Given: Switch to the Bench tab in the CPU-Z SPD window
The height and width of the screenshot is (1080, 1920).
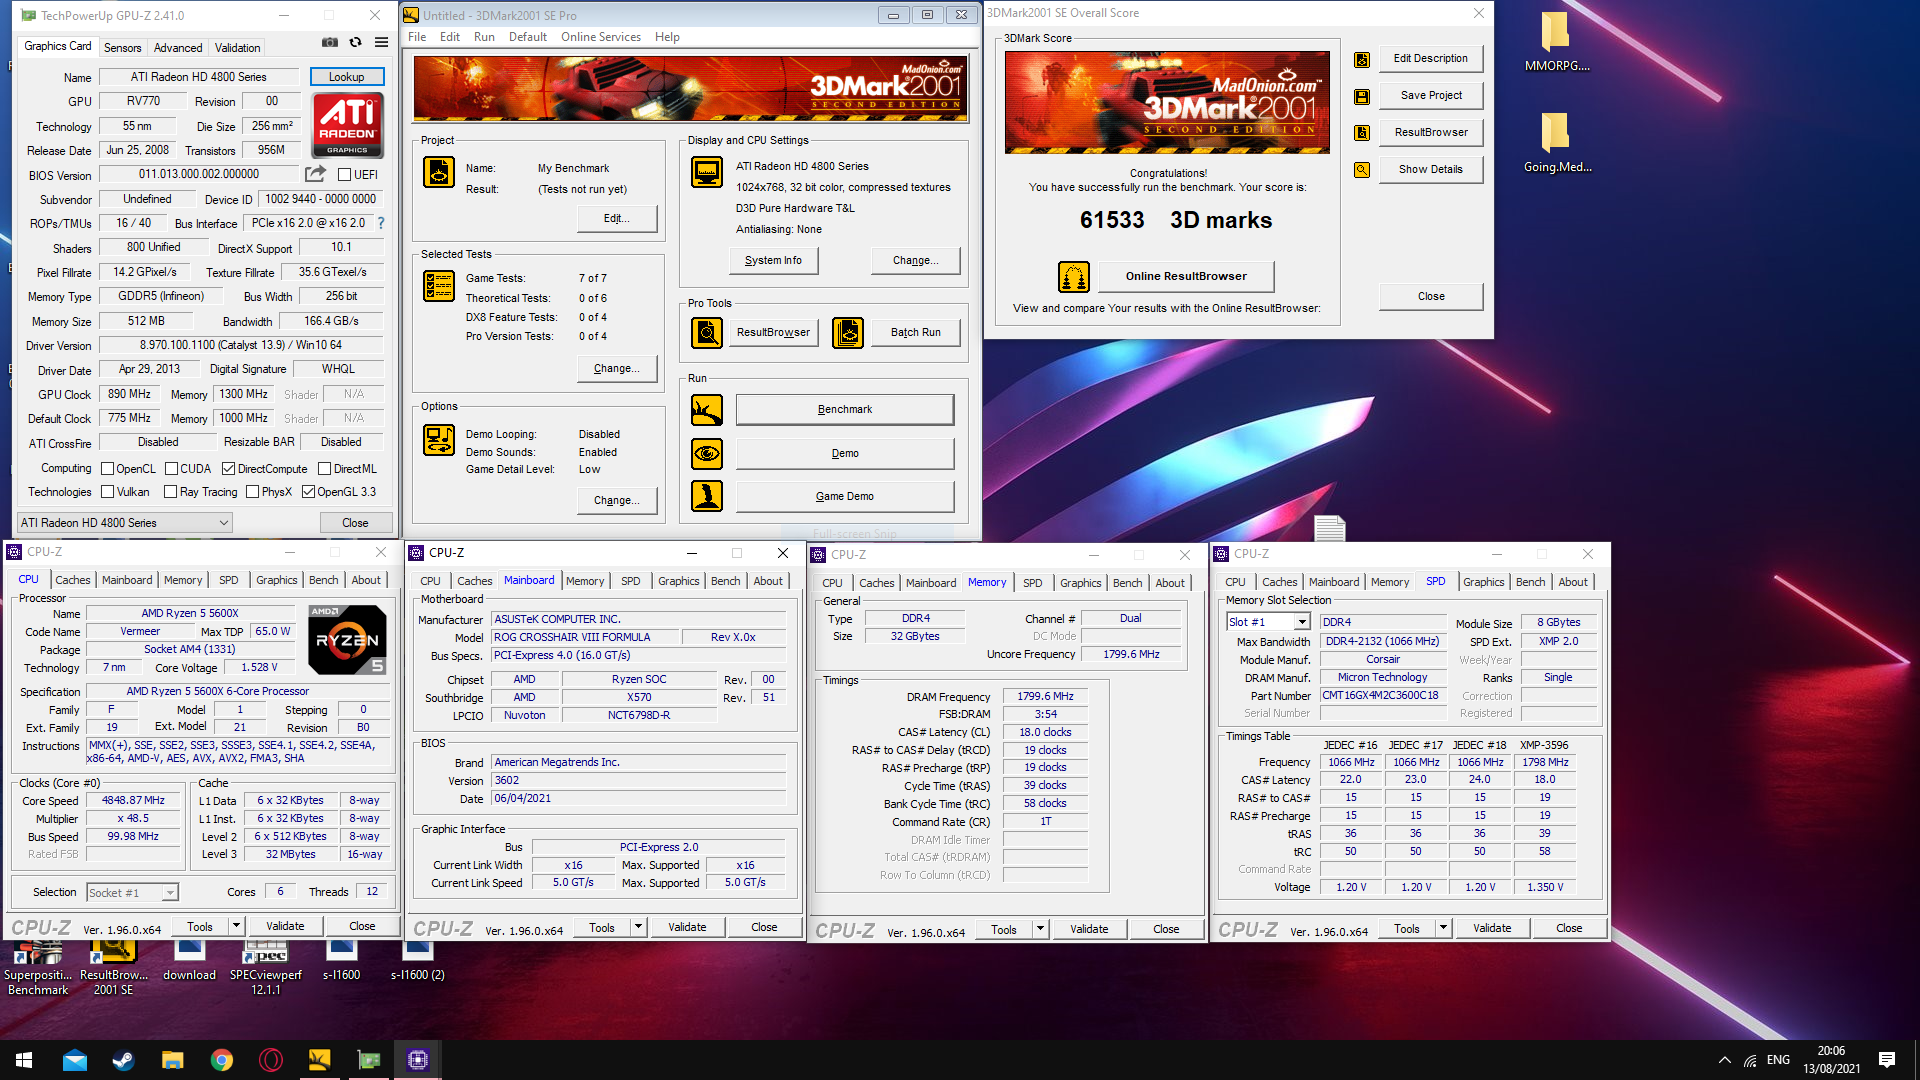Looking at the screenshot, I should point(1530,582).
